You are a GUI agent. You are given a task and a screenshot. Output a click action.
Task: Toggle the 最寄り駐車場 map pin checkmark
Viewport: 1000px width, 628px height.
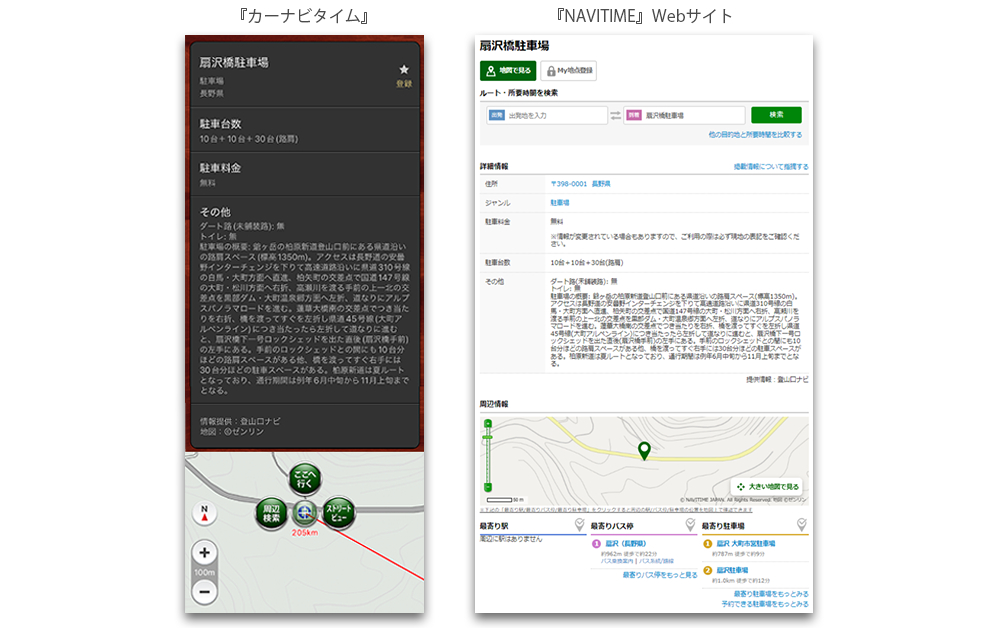pos(802,525)
